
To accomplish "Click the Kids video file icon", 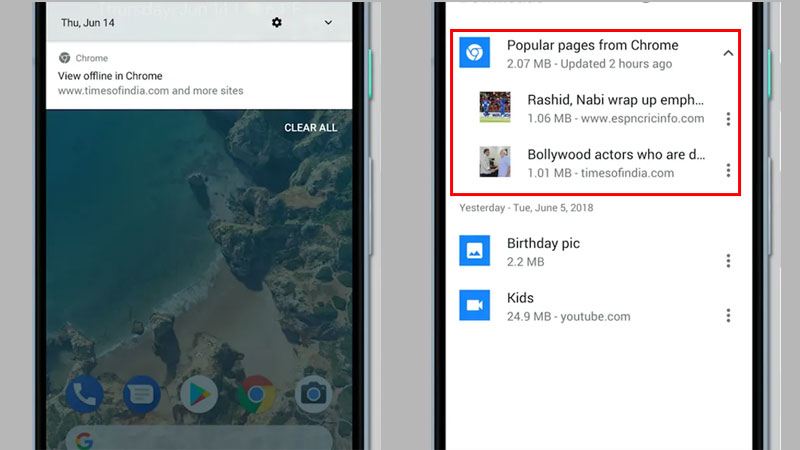I will point(474,306).
